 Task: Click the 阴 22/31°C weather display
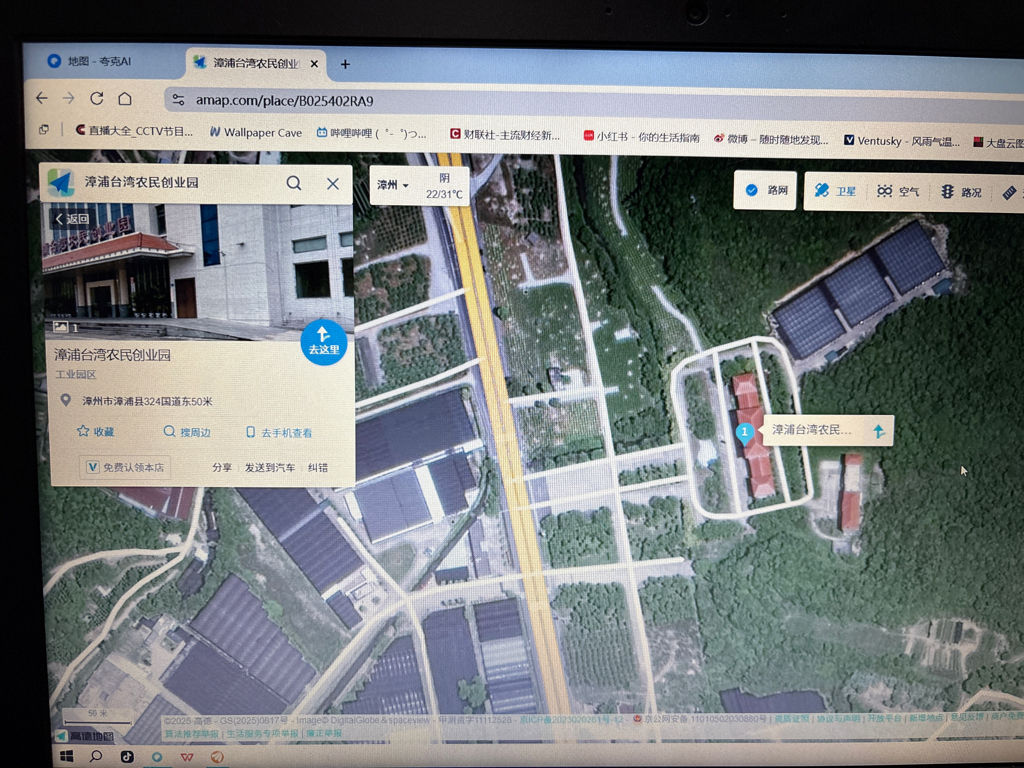click(444, 185)
